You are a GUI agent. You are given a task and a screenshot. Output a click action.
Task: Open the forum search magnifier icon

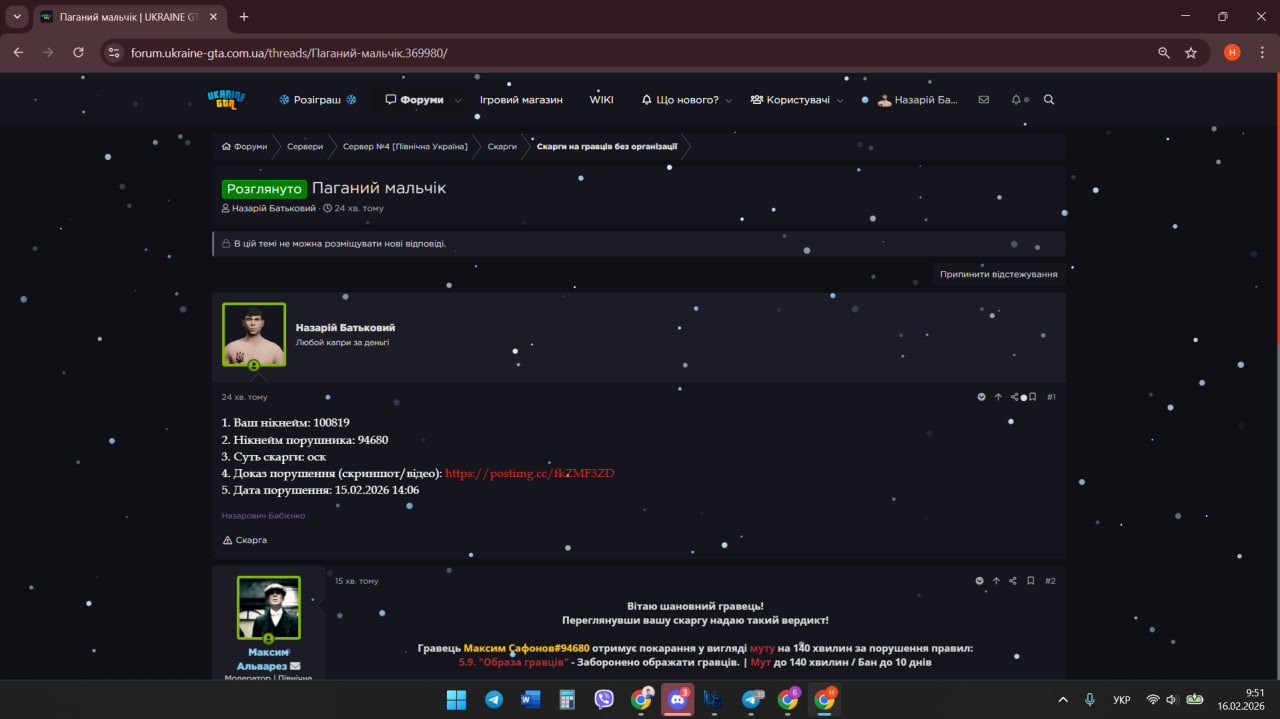(x=1049, y=100)
